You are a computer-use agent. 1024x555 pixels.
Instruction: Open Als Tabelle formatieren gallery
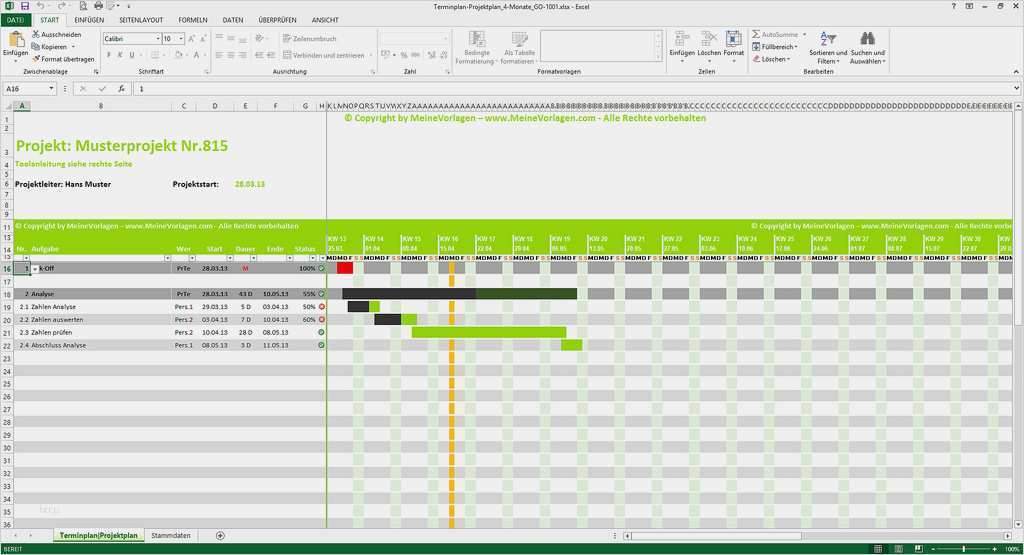point(519,48)
